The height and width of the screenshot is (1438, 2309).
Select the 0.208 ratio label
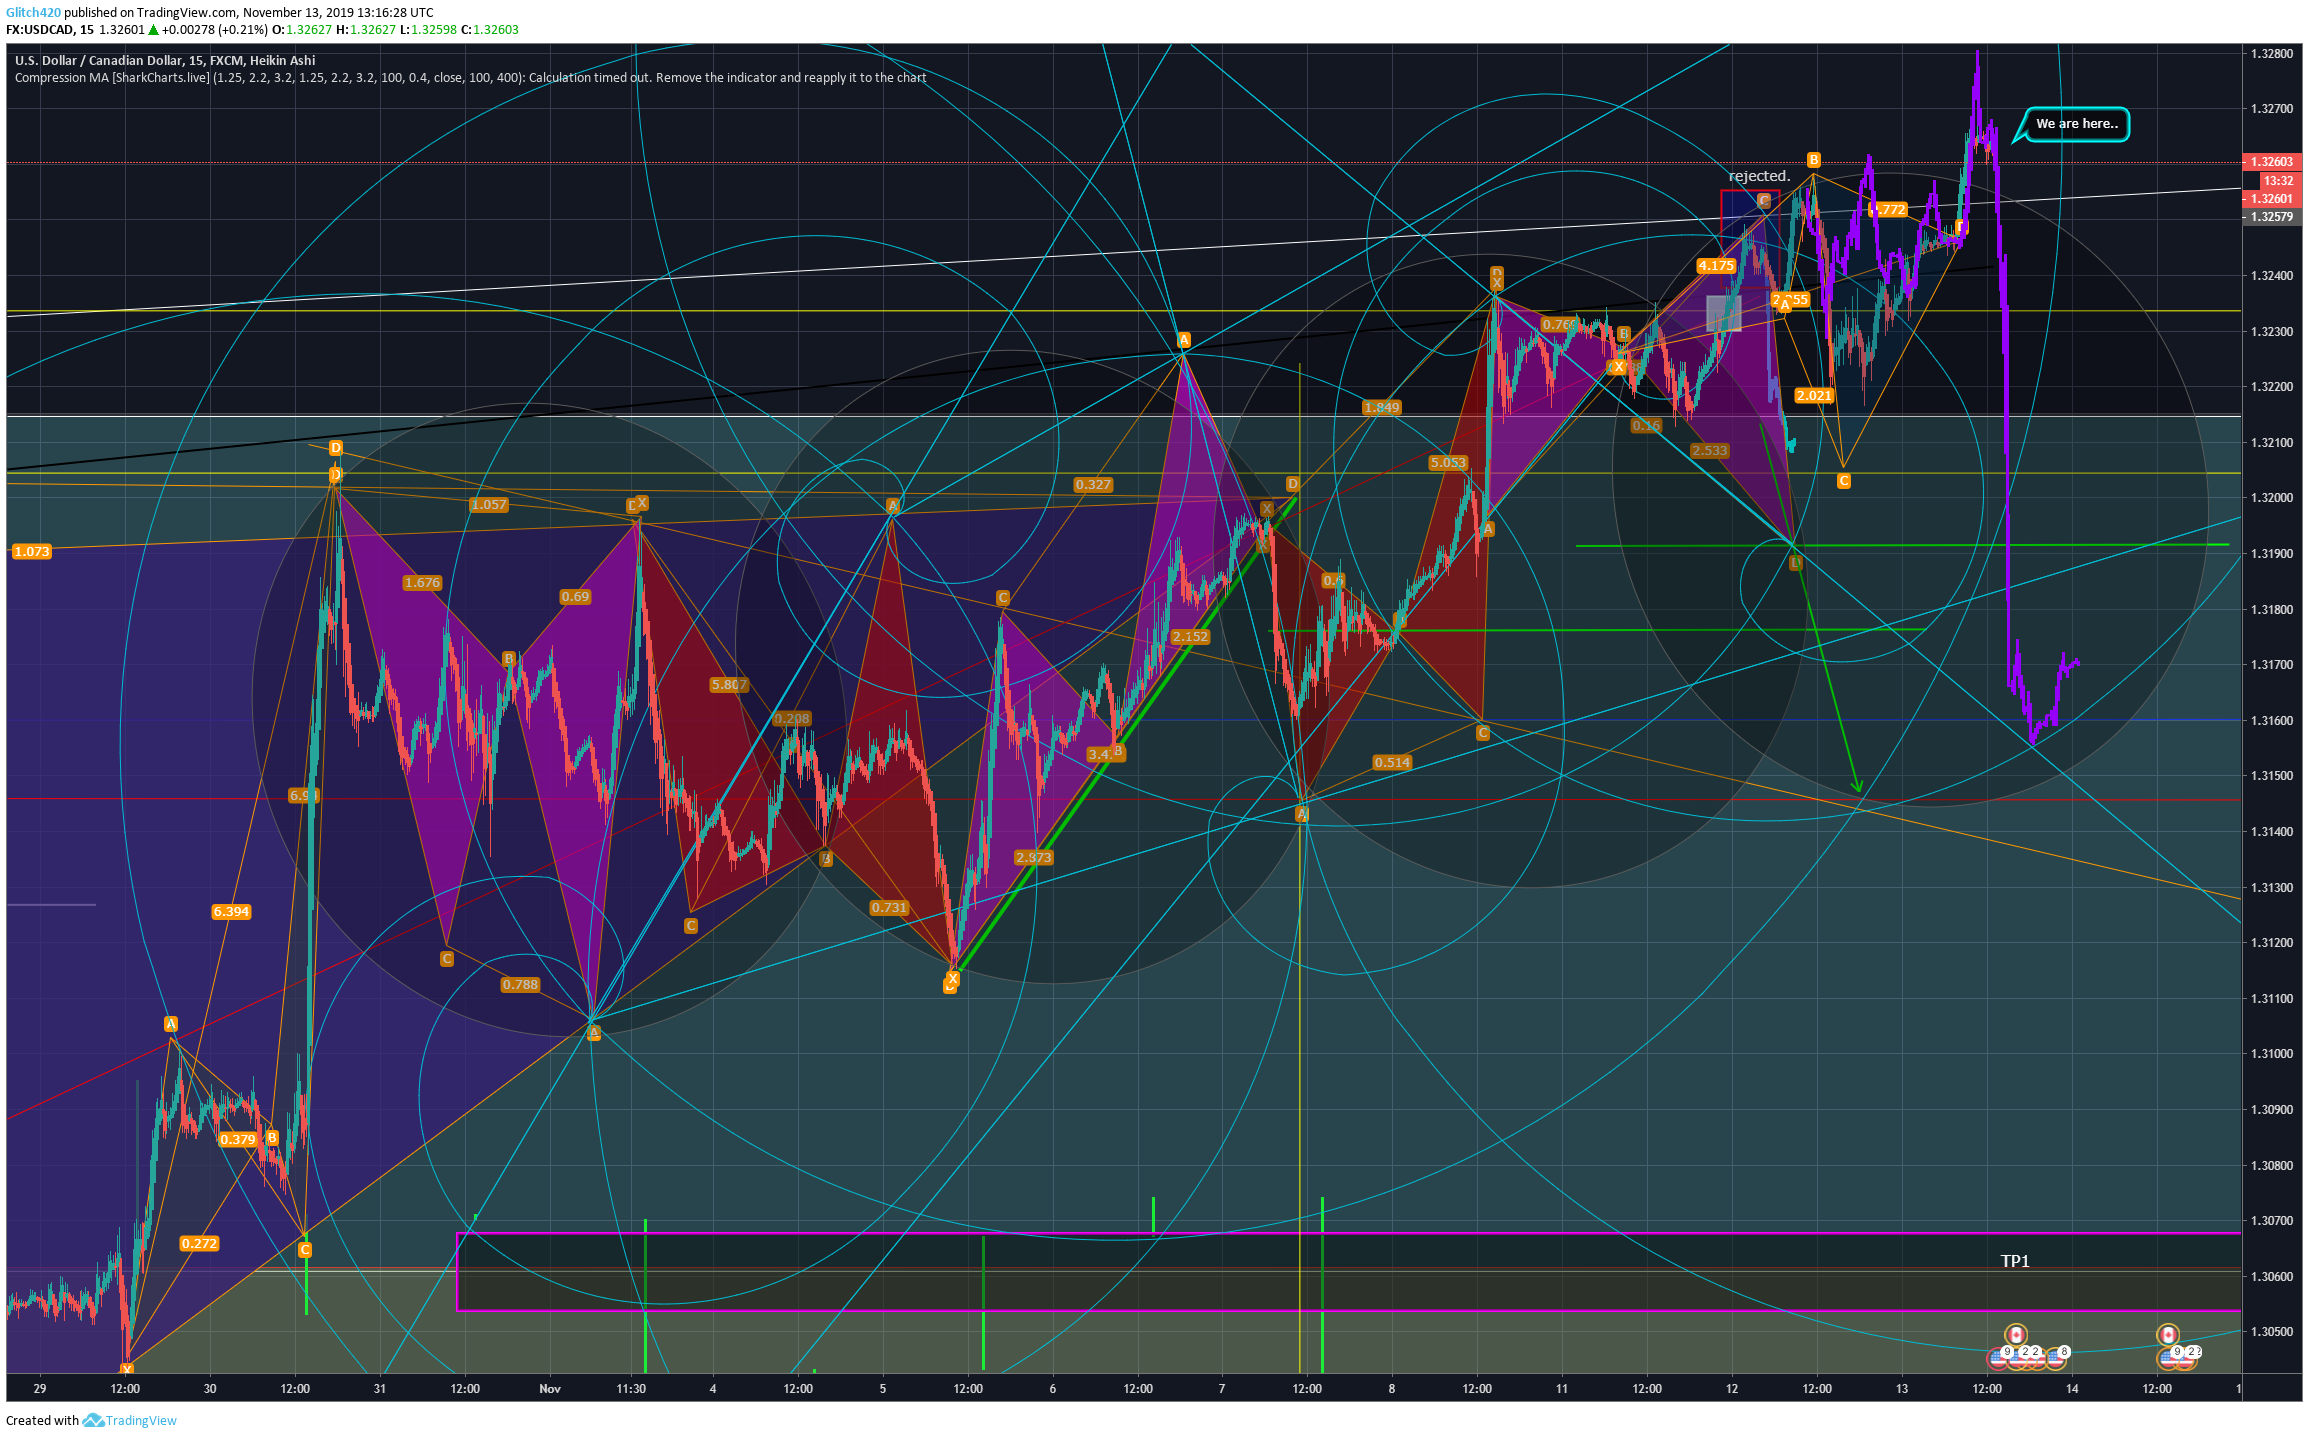coord(793,718)
